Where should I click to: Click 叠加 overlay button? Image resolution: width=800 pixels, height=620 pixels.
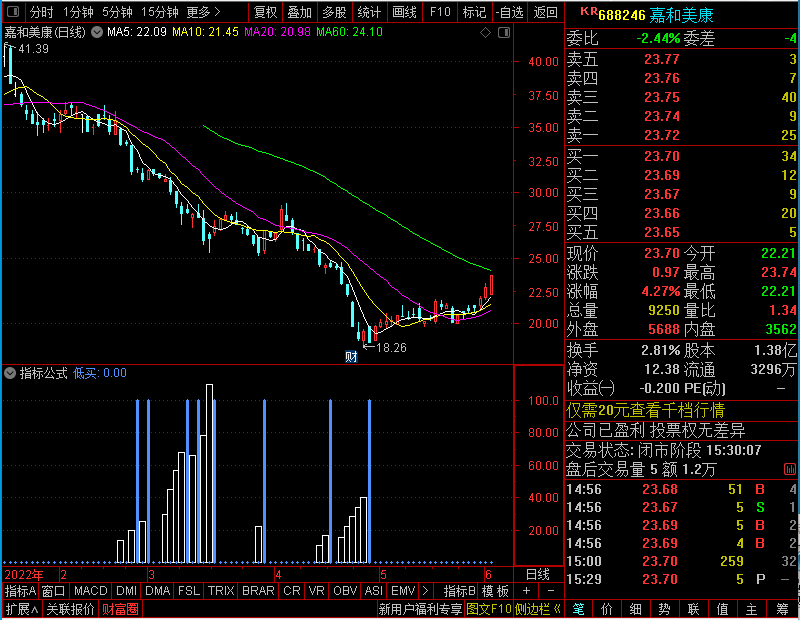tap(299, 12)
